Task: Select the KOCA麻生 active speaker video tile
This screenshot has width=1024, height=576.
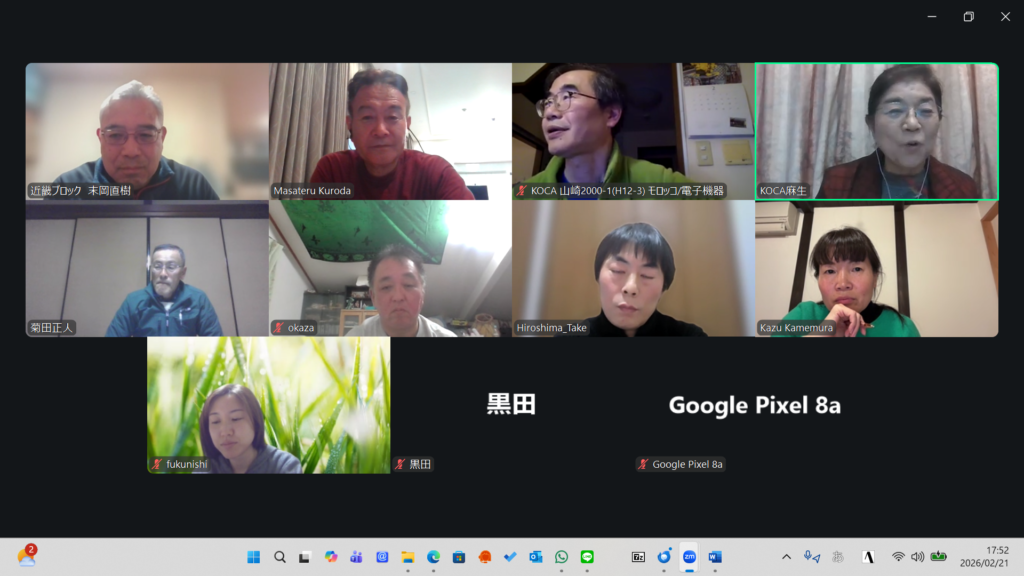Action: pos(876,131)
